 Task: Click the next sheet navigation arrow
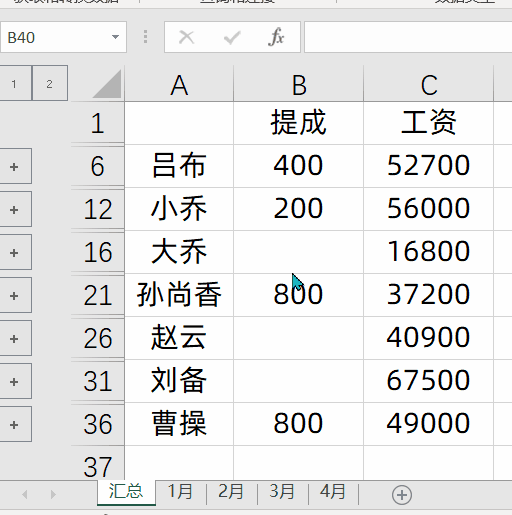pyautogui.click(x=53, y=494)
